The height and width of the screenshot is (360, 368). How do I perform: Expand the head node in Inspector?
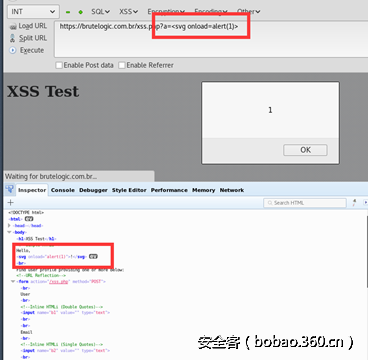coord(9,226)
